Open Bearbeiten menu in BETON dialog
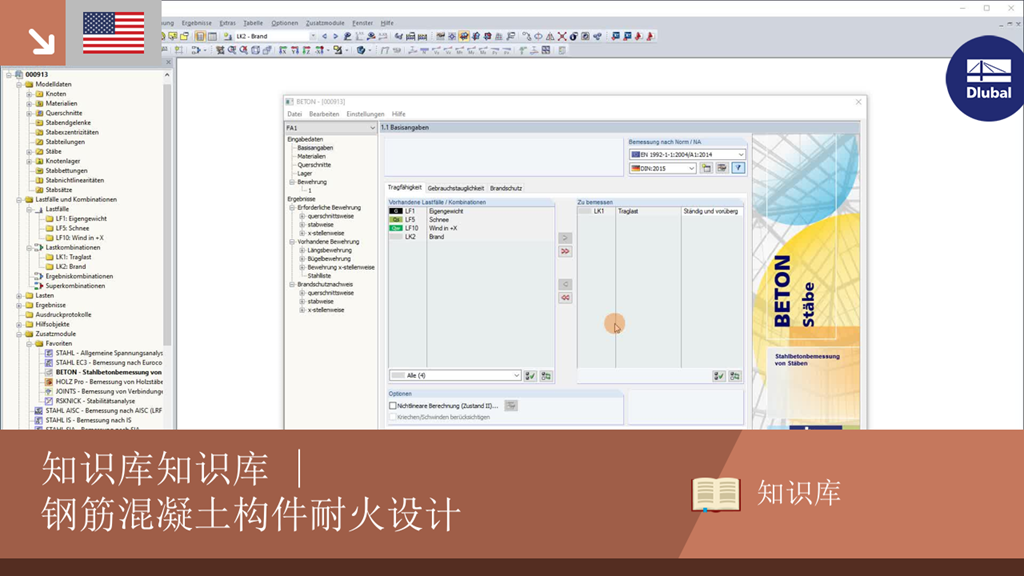Image resolution: width=1024 pixels, height=576 pixels. (324, 114)
